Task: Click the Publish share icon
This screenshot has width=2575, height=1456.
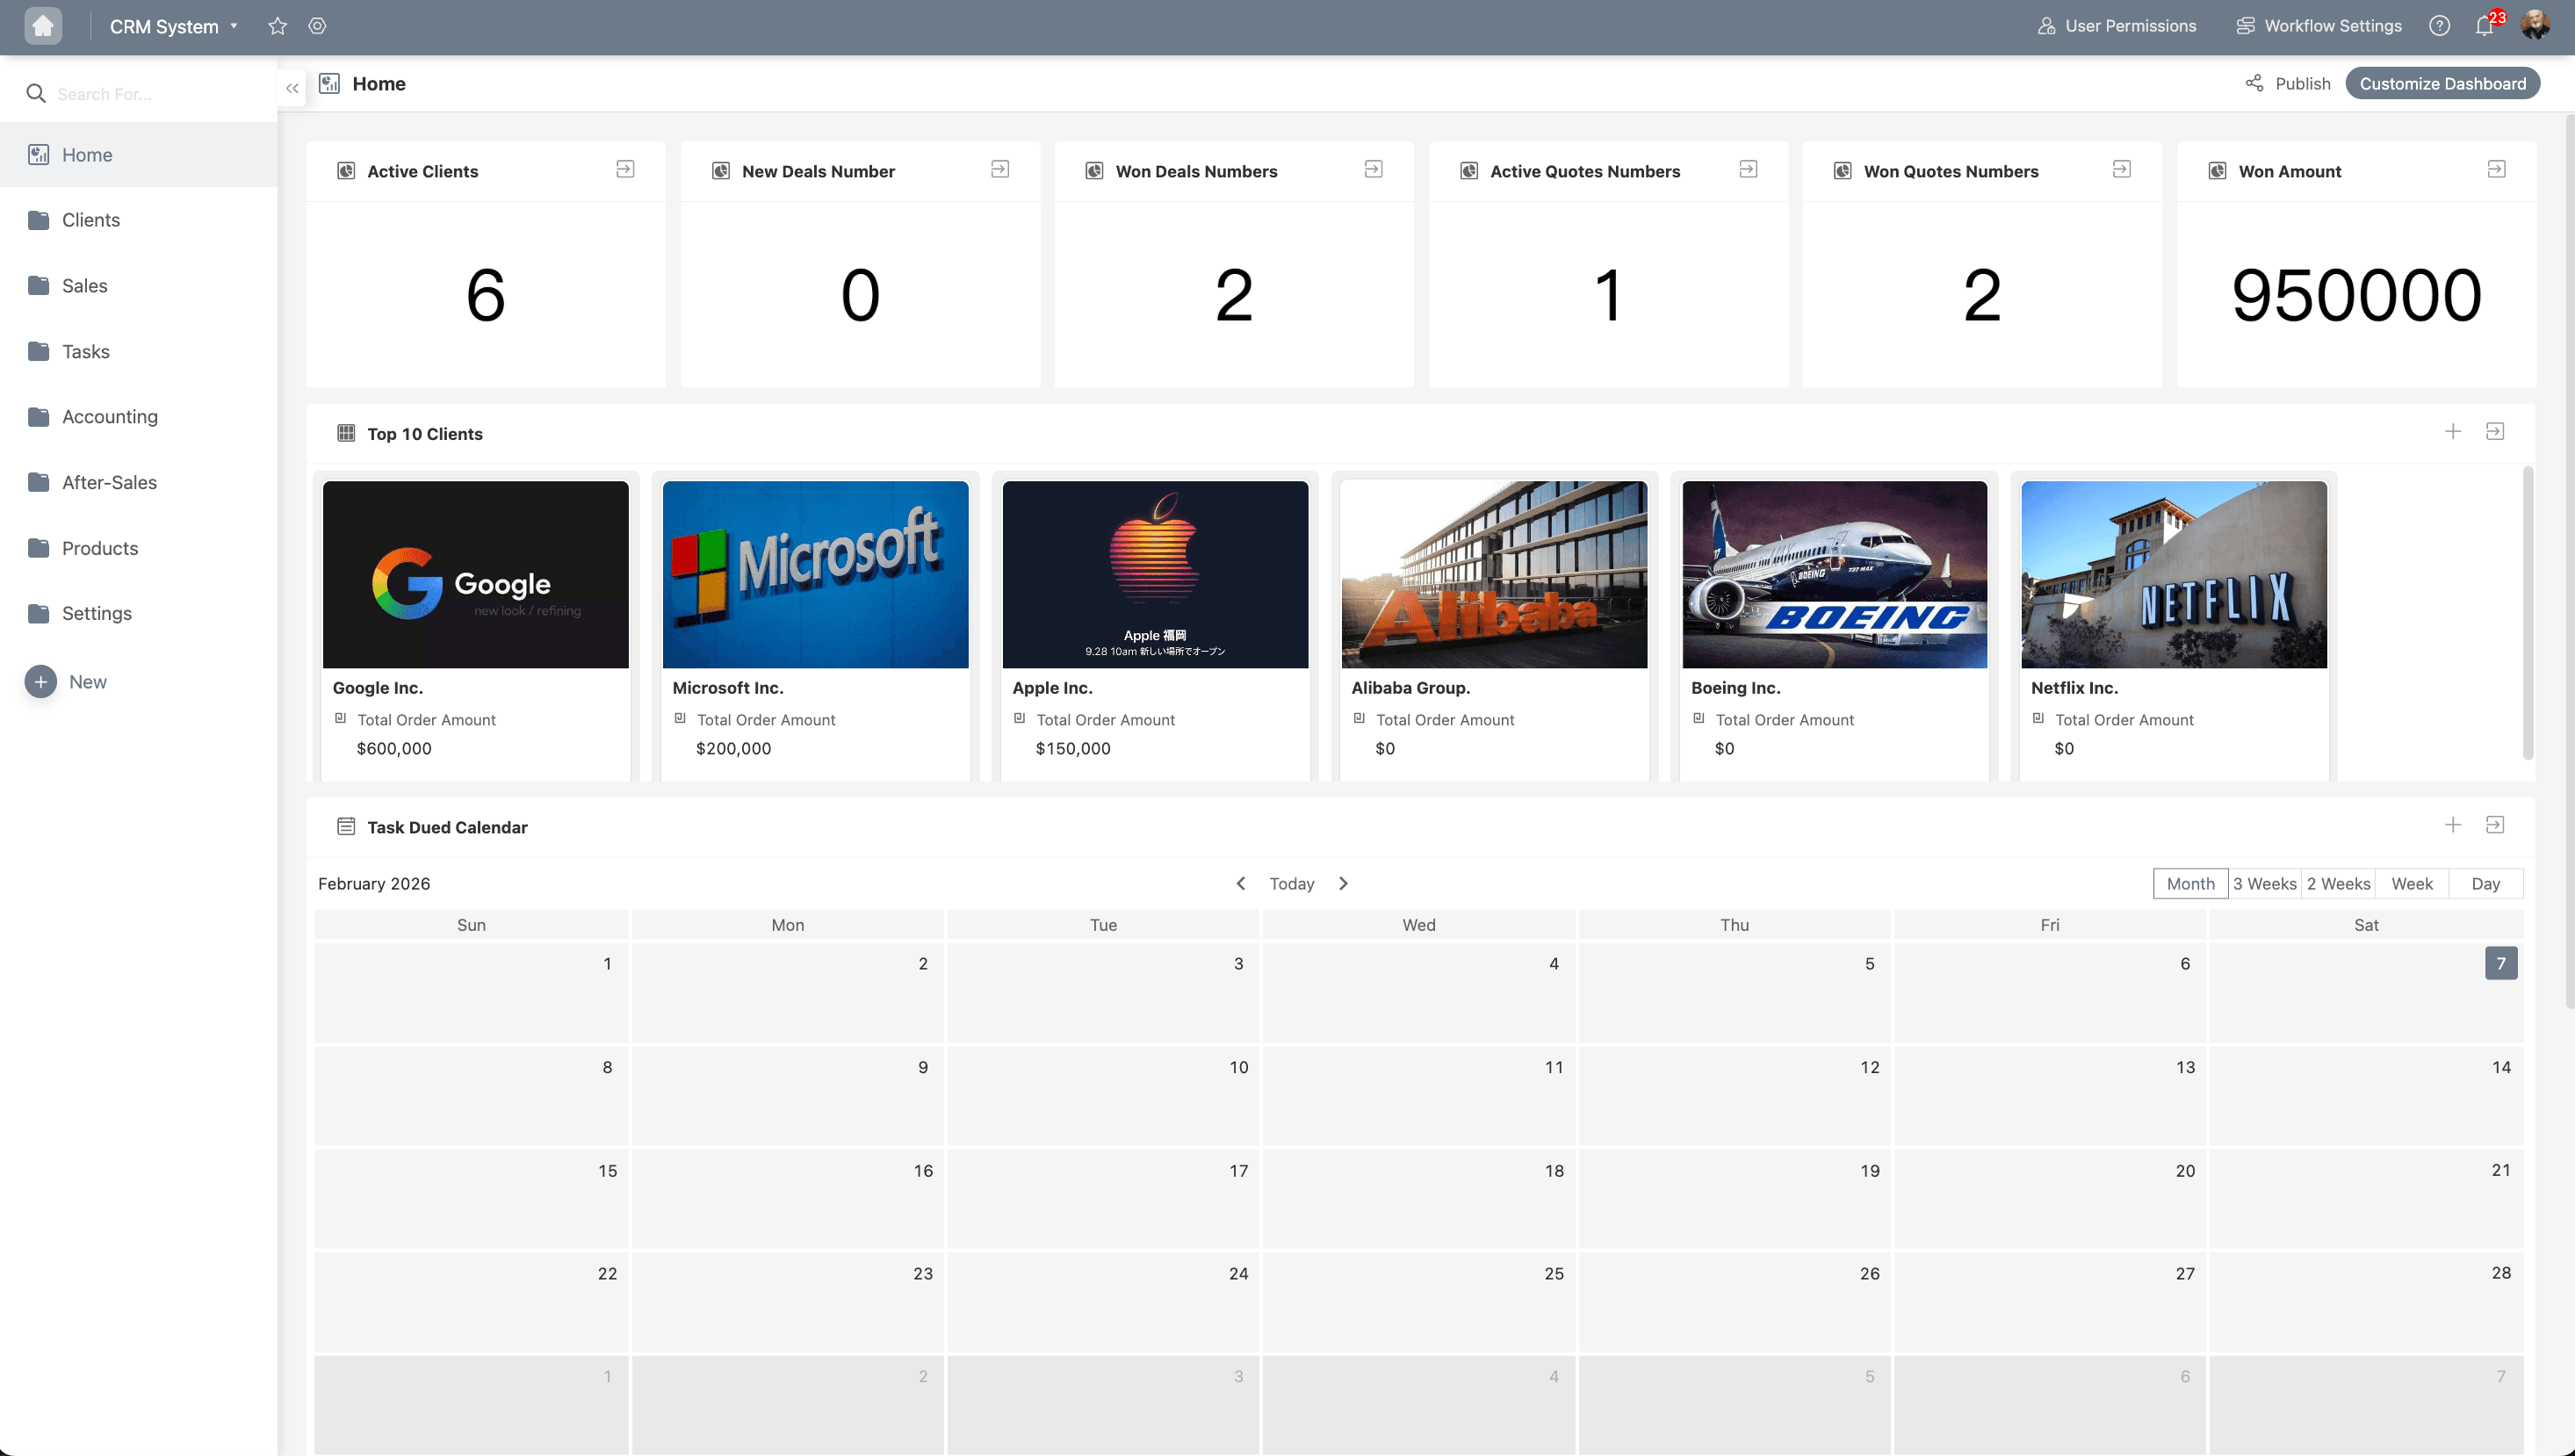Action: [2254, 84]
